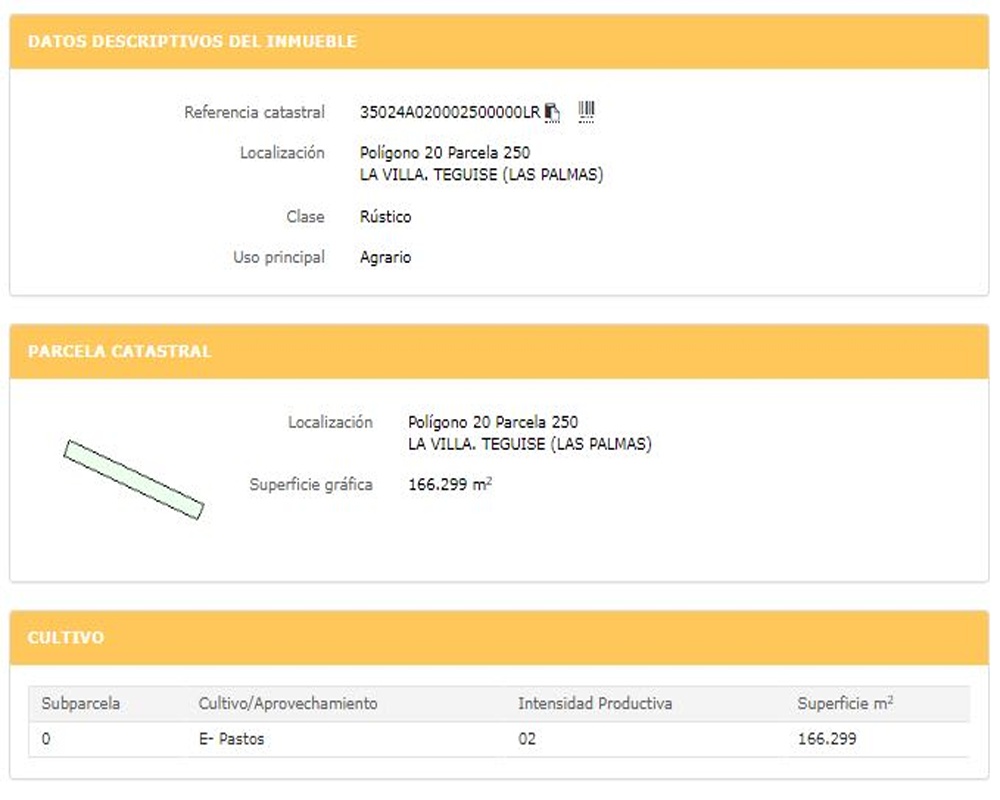Click 'LA VILLA. TEGUISE (LAS PALMAS)' in the parcel section
The height and width of the screenshot is (800, 1000).
pyautogui.click(x=530, y=444)
